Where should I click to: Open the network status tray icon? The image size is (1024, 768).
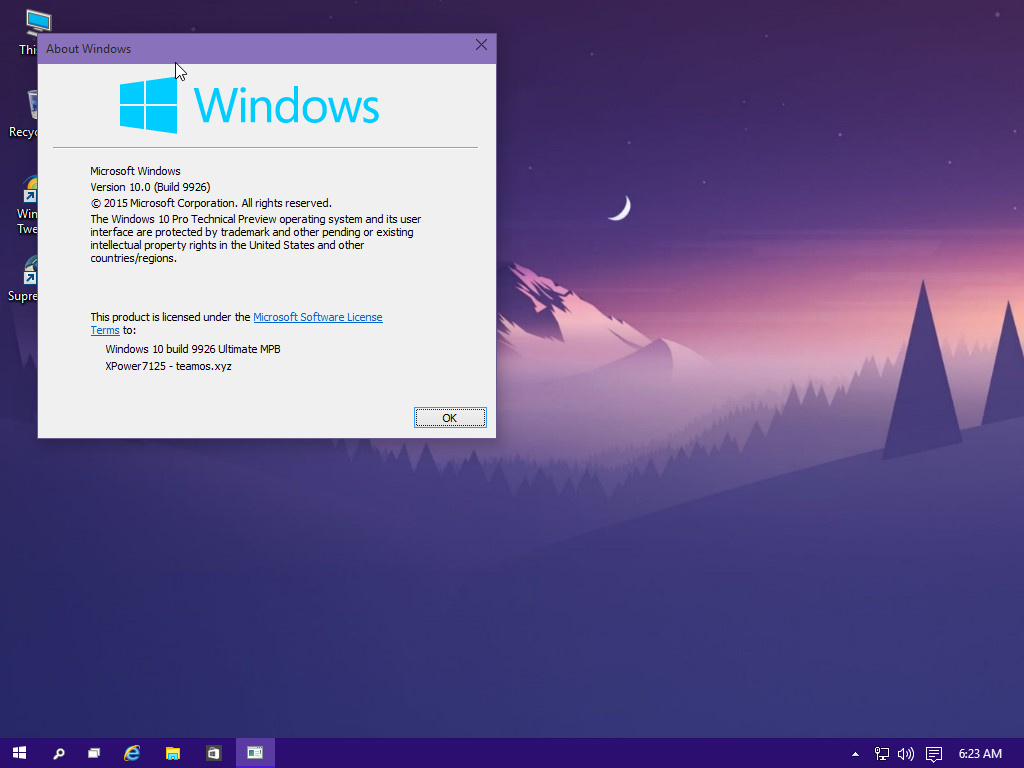pyautogui.click(x=882, y=754)
